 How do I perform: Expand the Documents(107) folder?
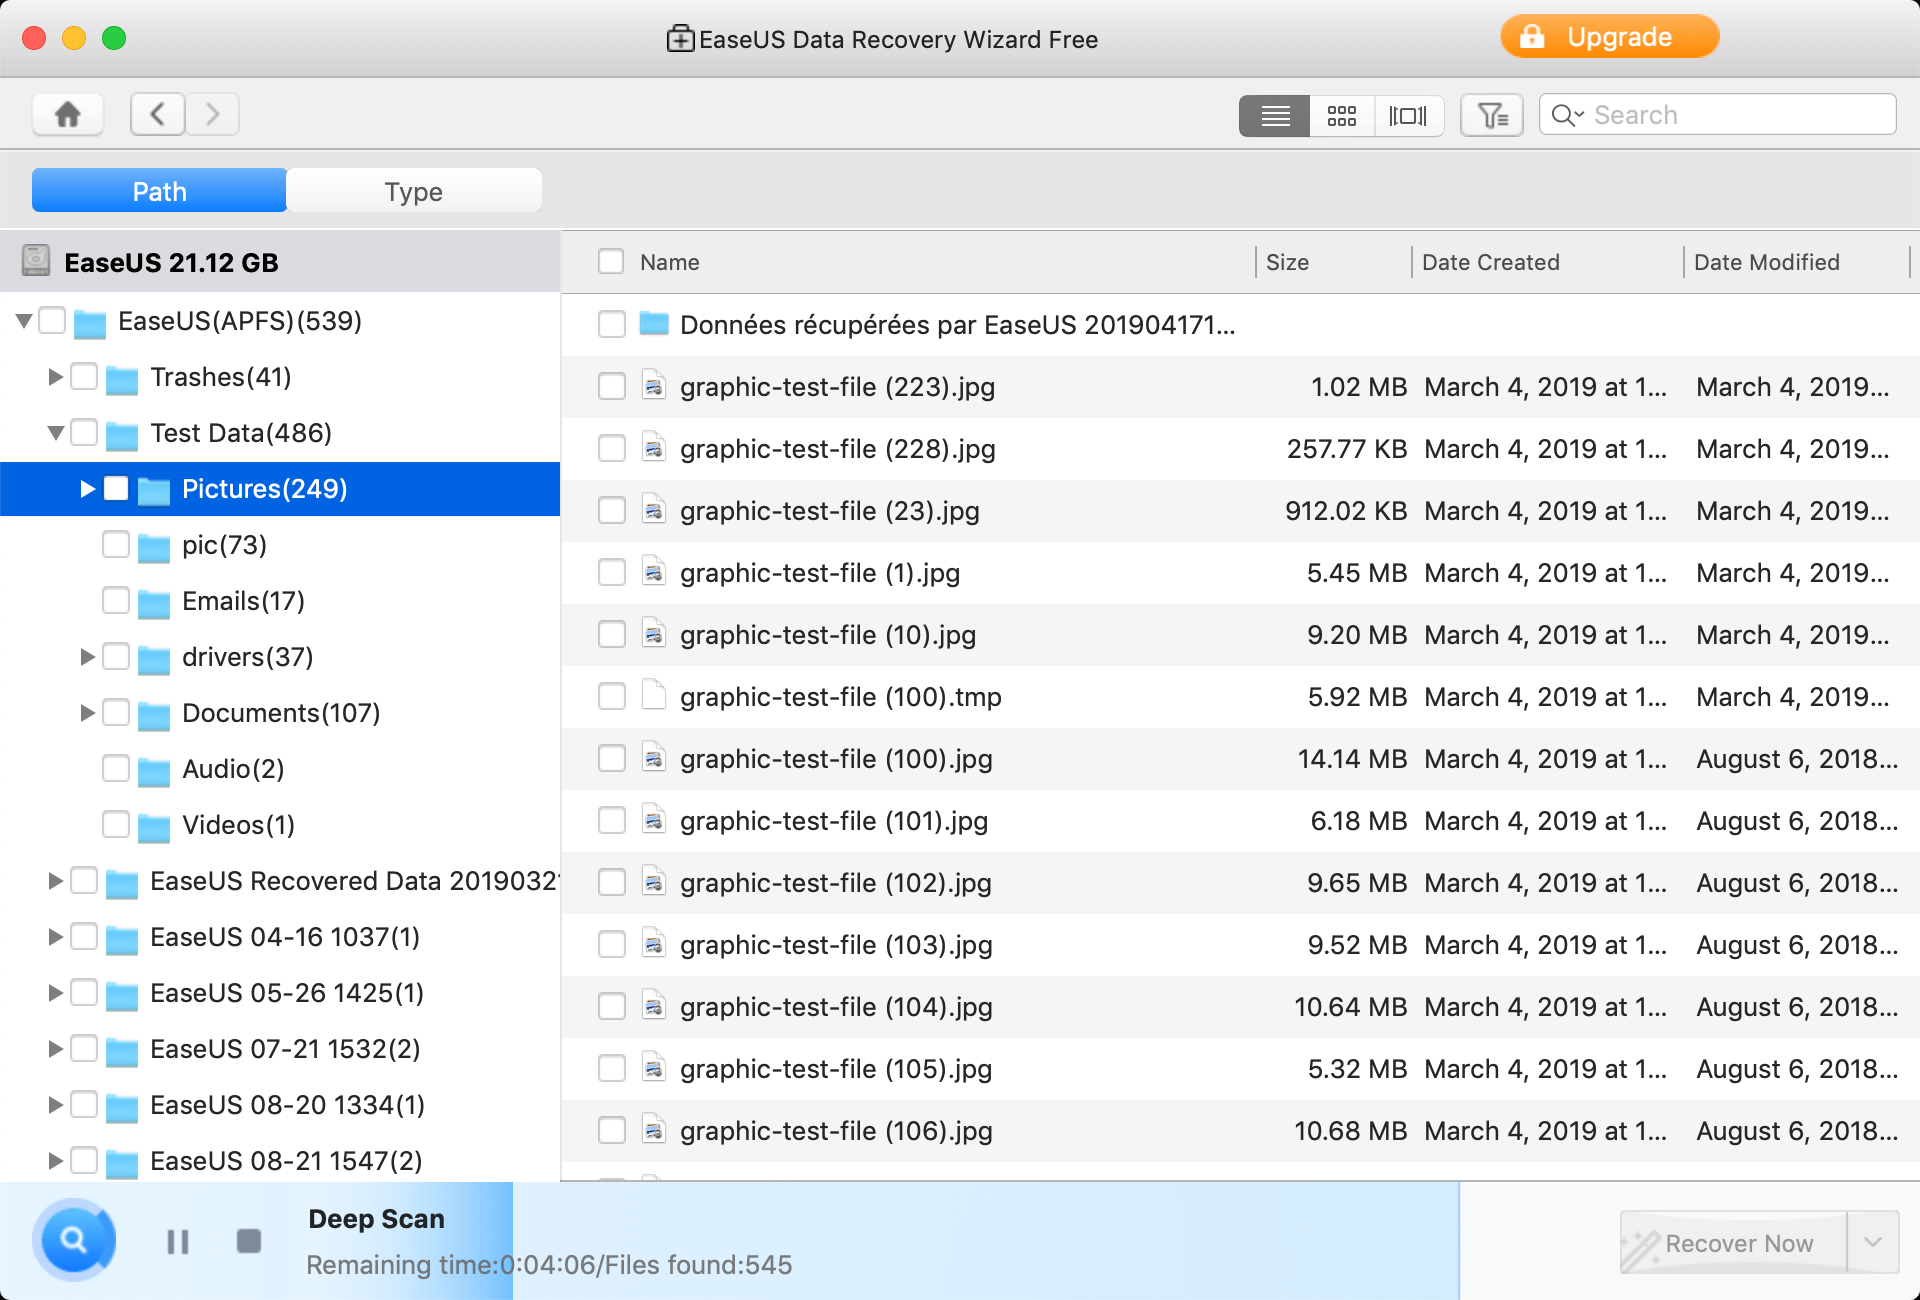(87, 713)
